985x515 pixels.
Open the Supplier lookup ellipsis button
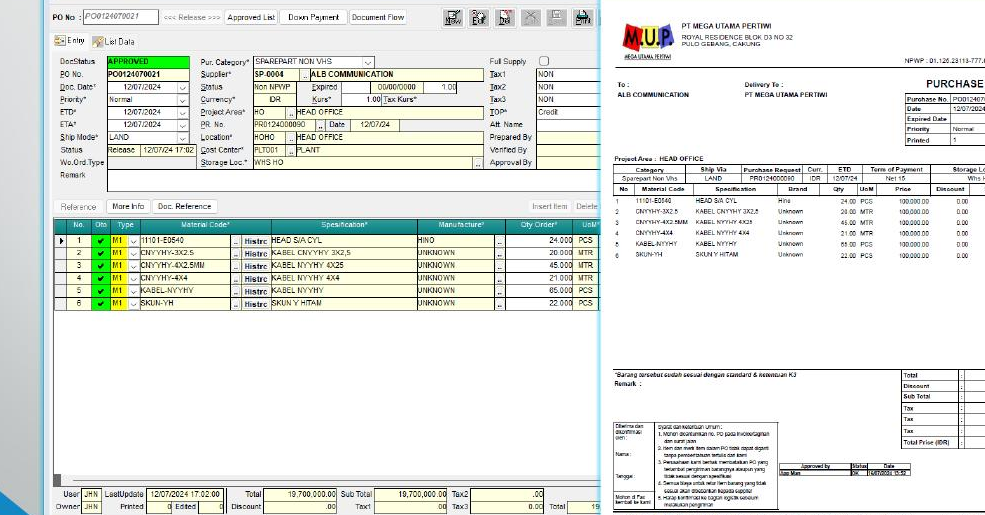(305, 75)
